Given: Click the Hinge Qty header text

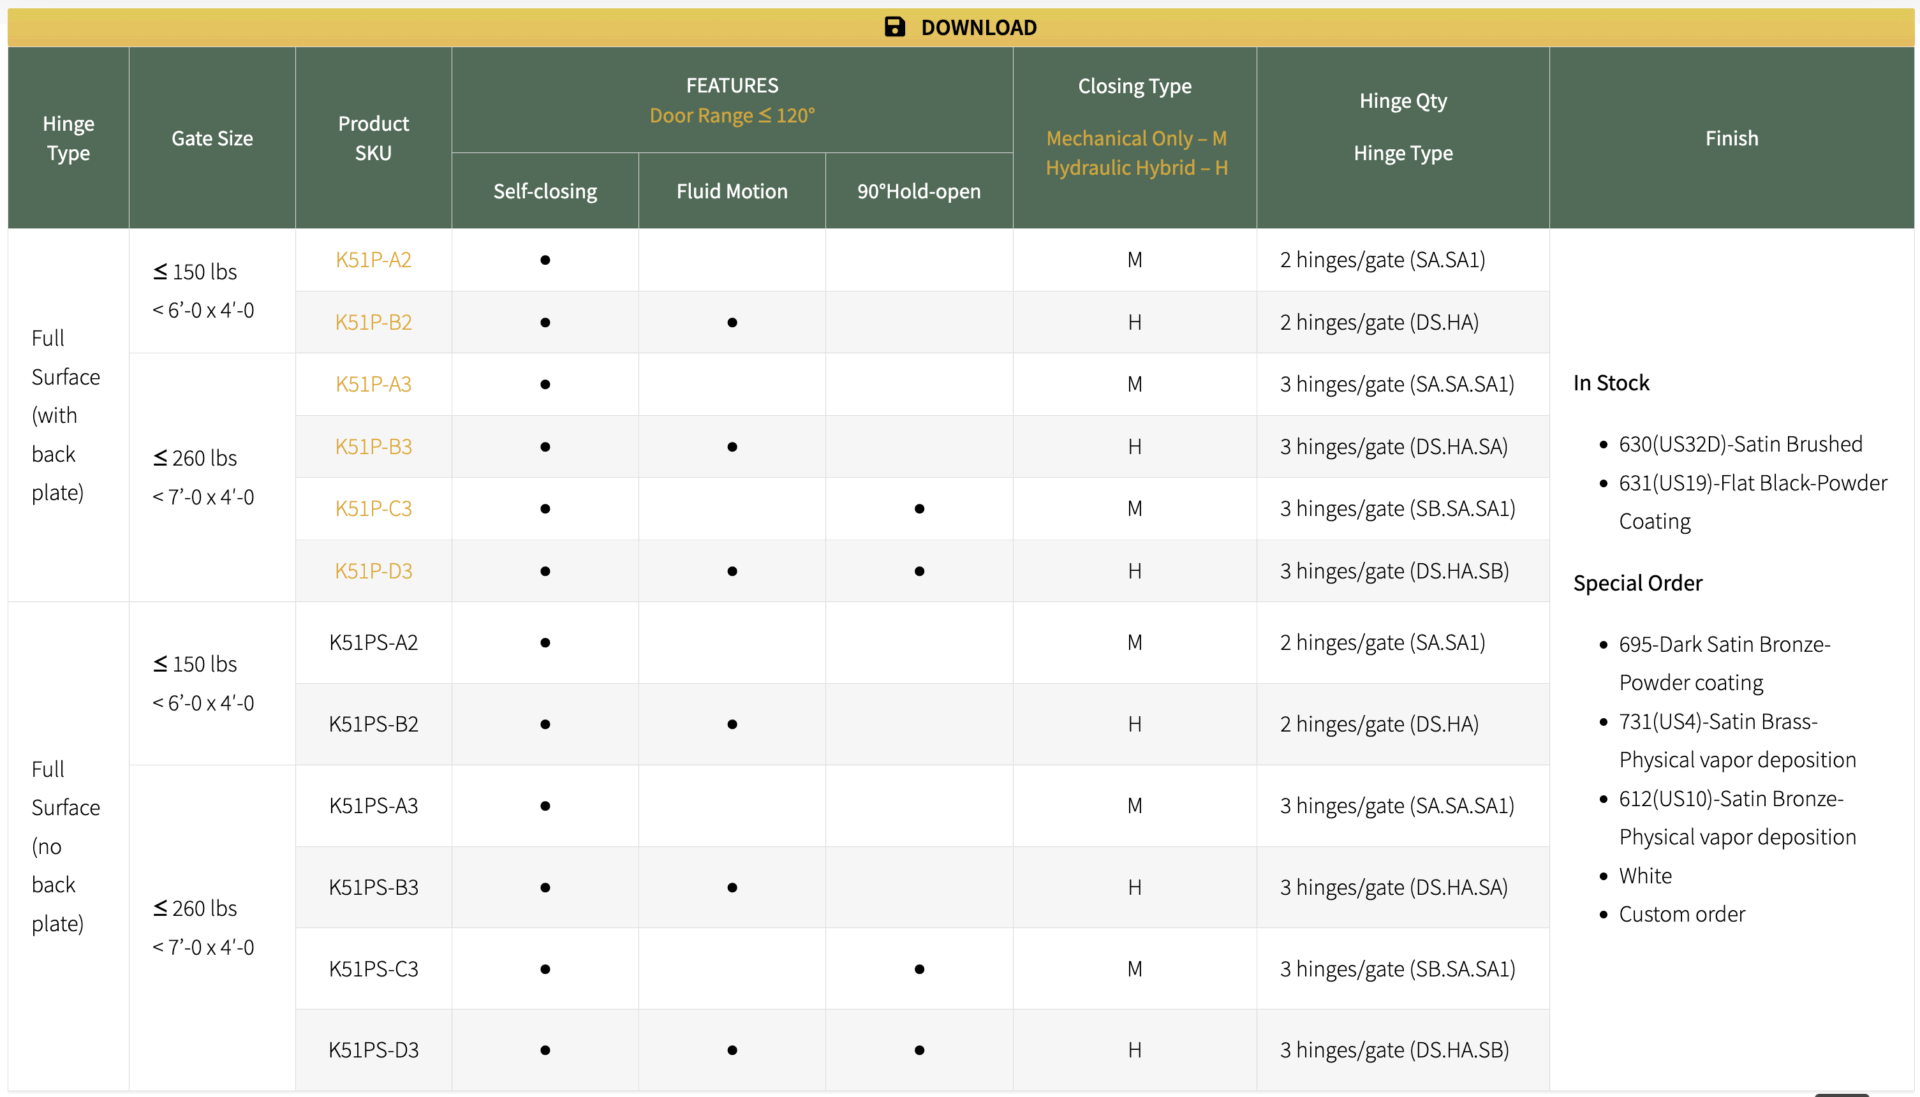Looking at the screenshot, I should pos(1403,101).
